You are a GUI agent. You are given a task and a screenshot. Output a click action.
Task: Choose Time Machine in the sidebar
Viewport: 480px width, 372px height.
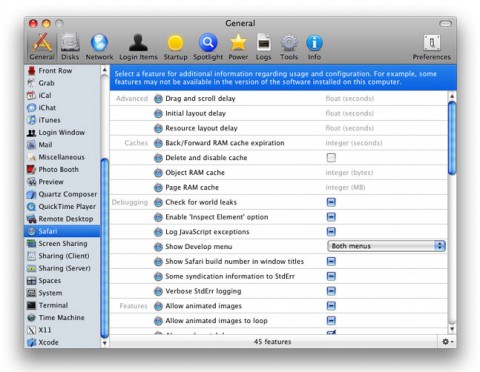[x=61, y=317]
